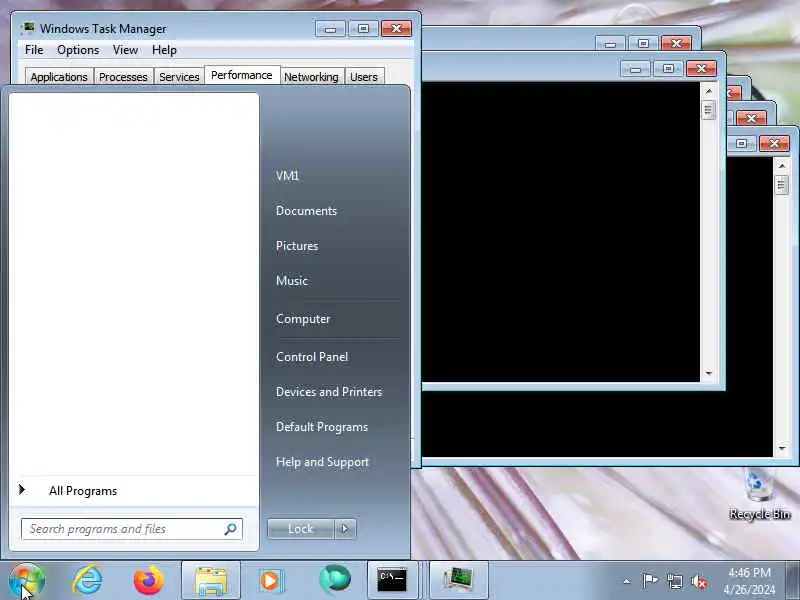Click scroll down arrow in front console window

(x=709, y=373)
